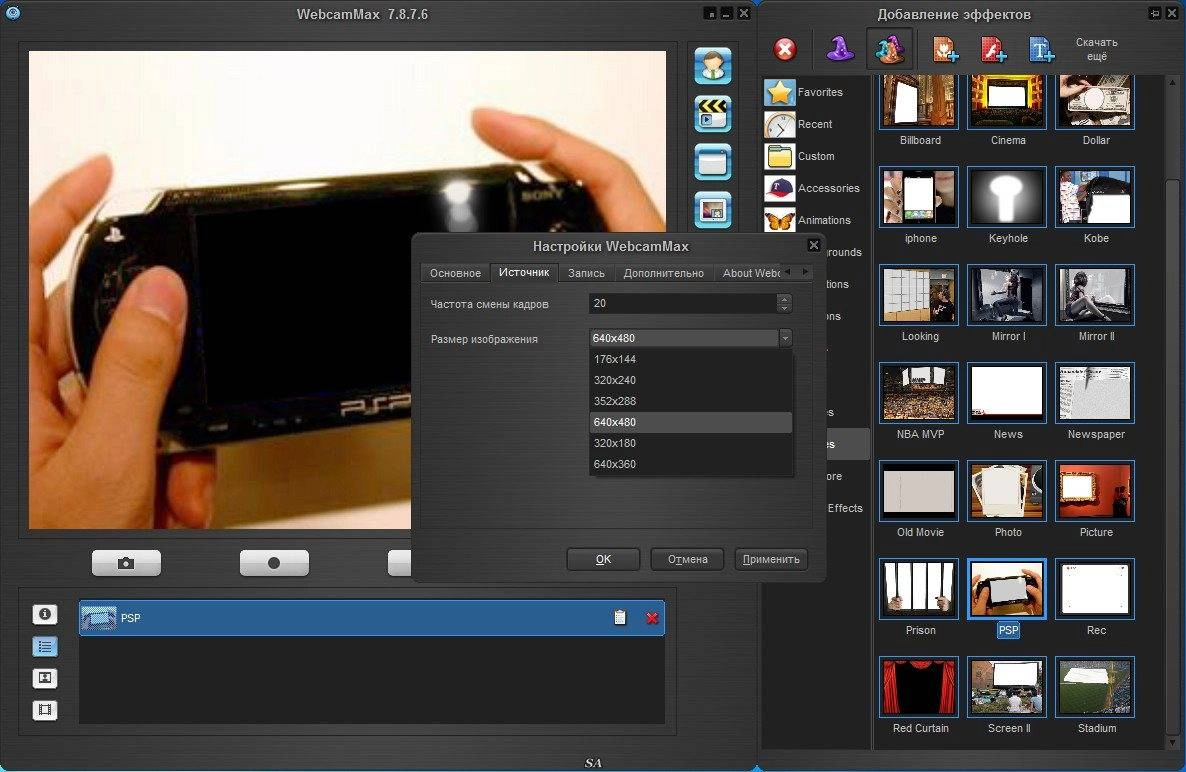Select the screen capture source icon
1186x772 pixels.
pyautogui.click(x=713, y=162)
